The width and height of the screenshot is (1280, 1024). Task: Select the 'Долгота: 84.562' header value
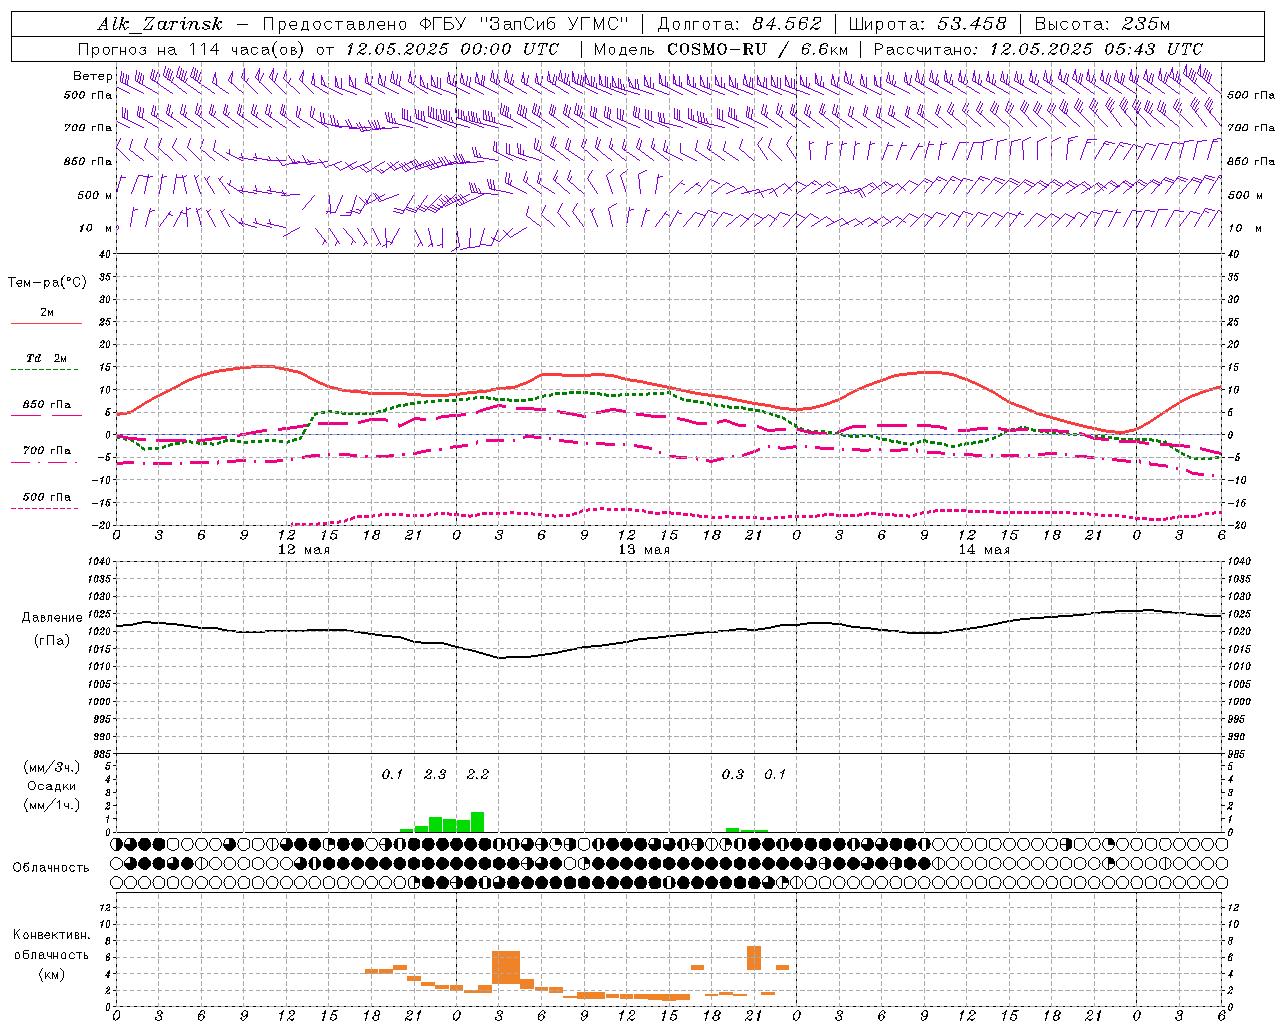click(739, 24)
